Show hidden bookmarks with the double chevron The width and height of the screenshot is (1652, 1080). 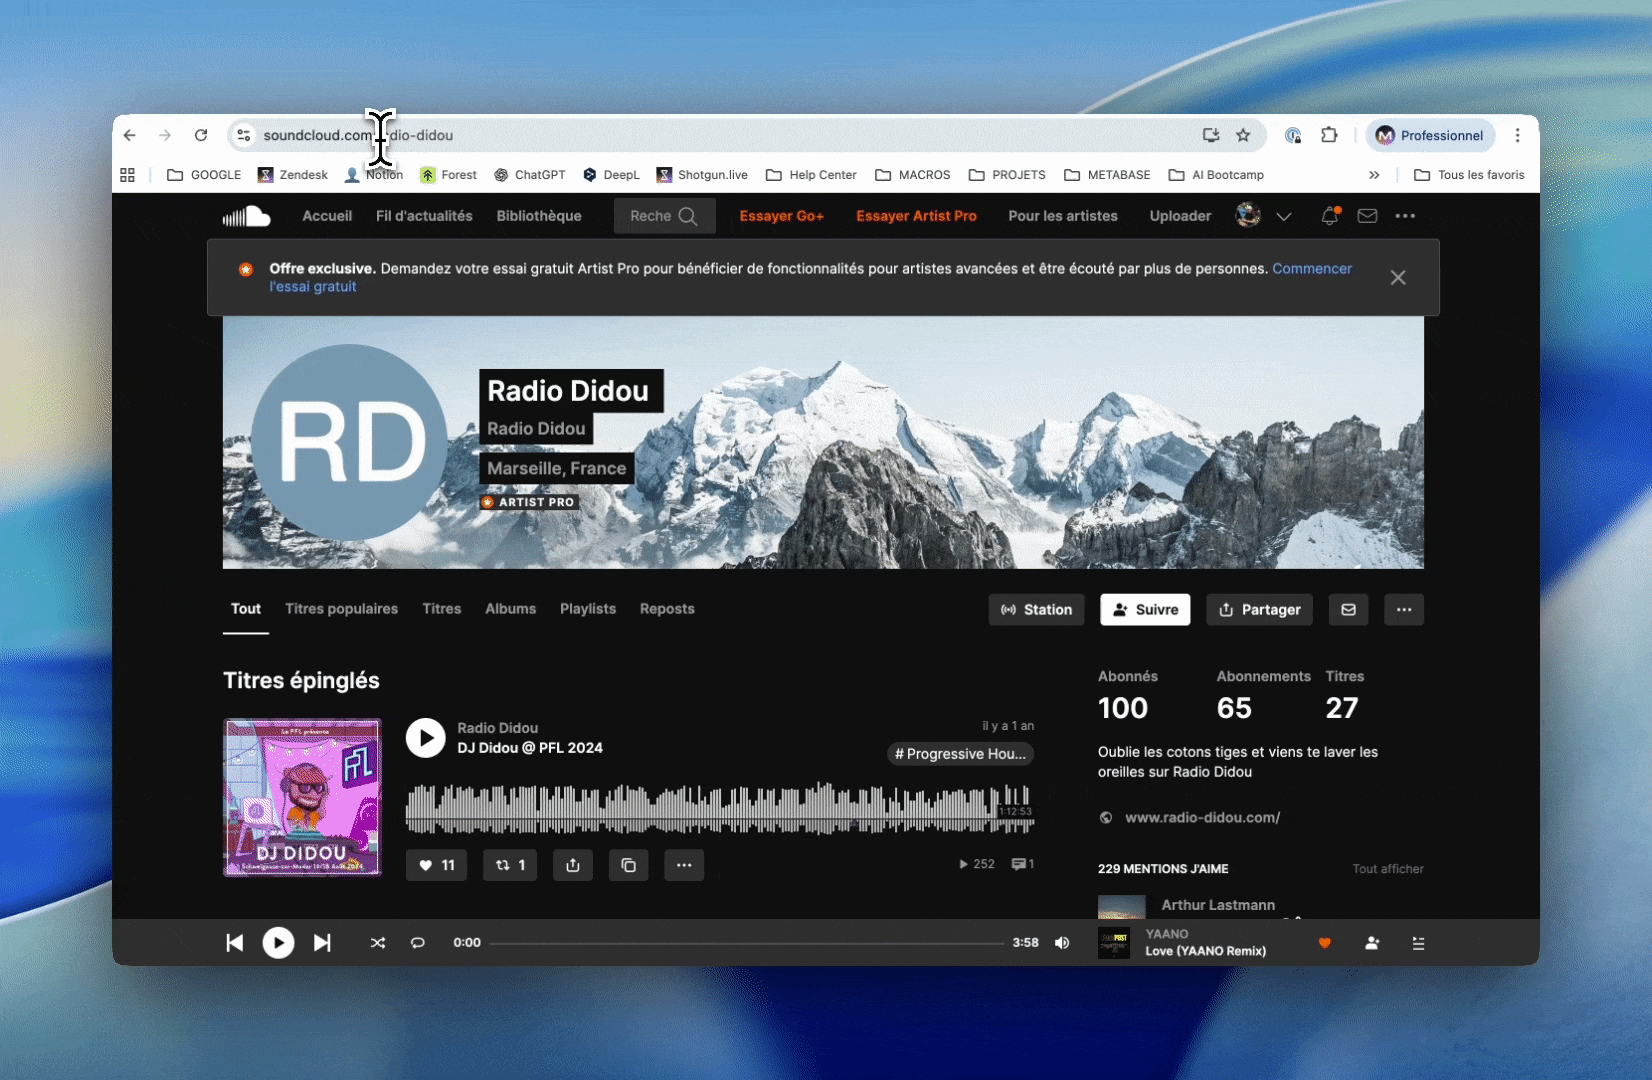1374,175
